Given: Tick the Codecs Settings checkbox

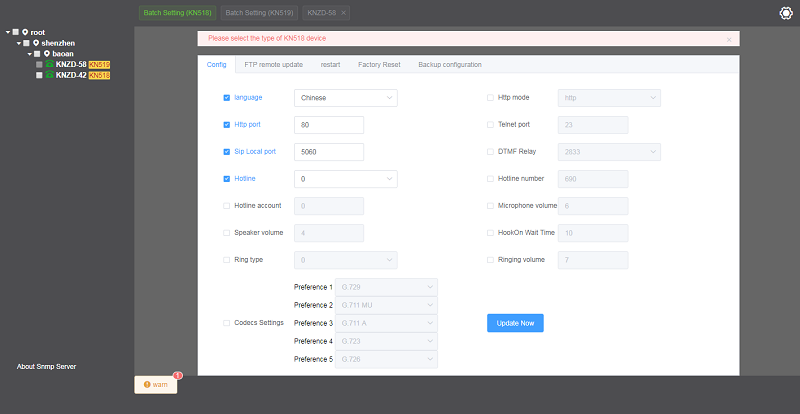Looking at the screenshot, I should click(227, 323).
